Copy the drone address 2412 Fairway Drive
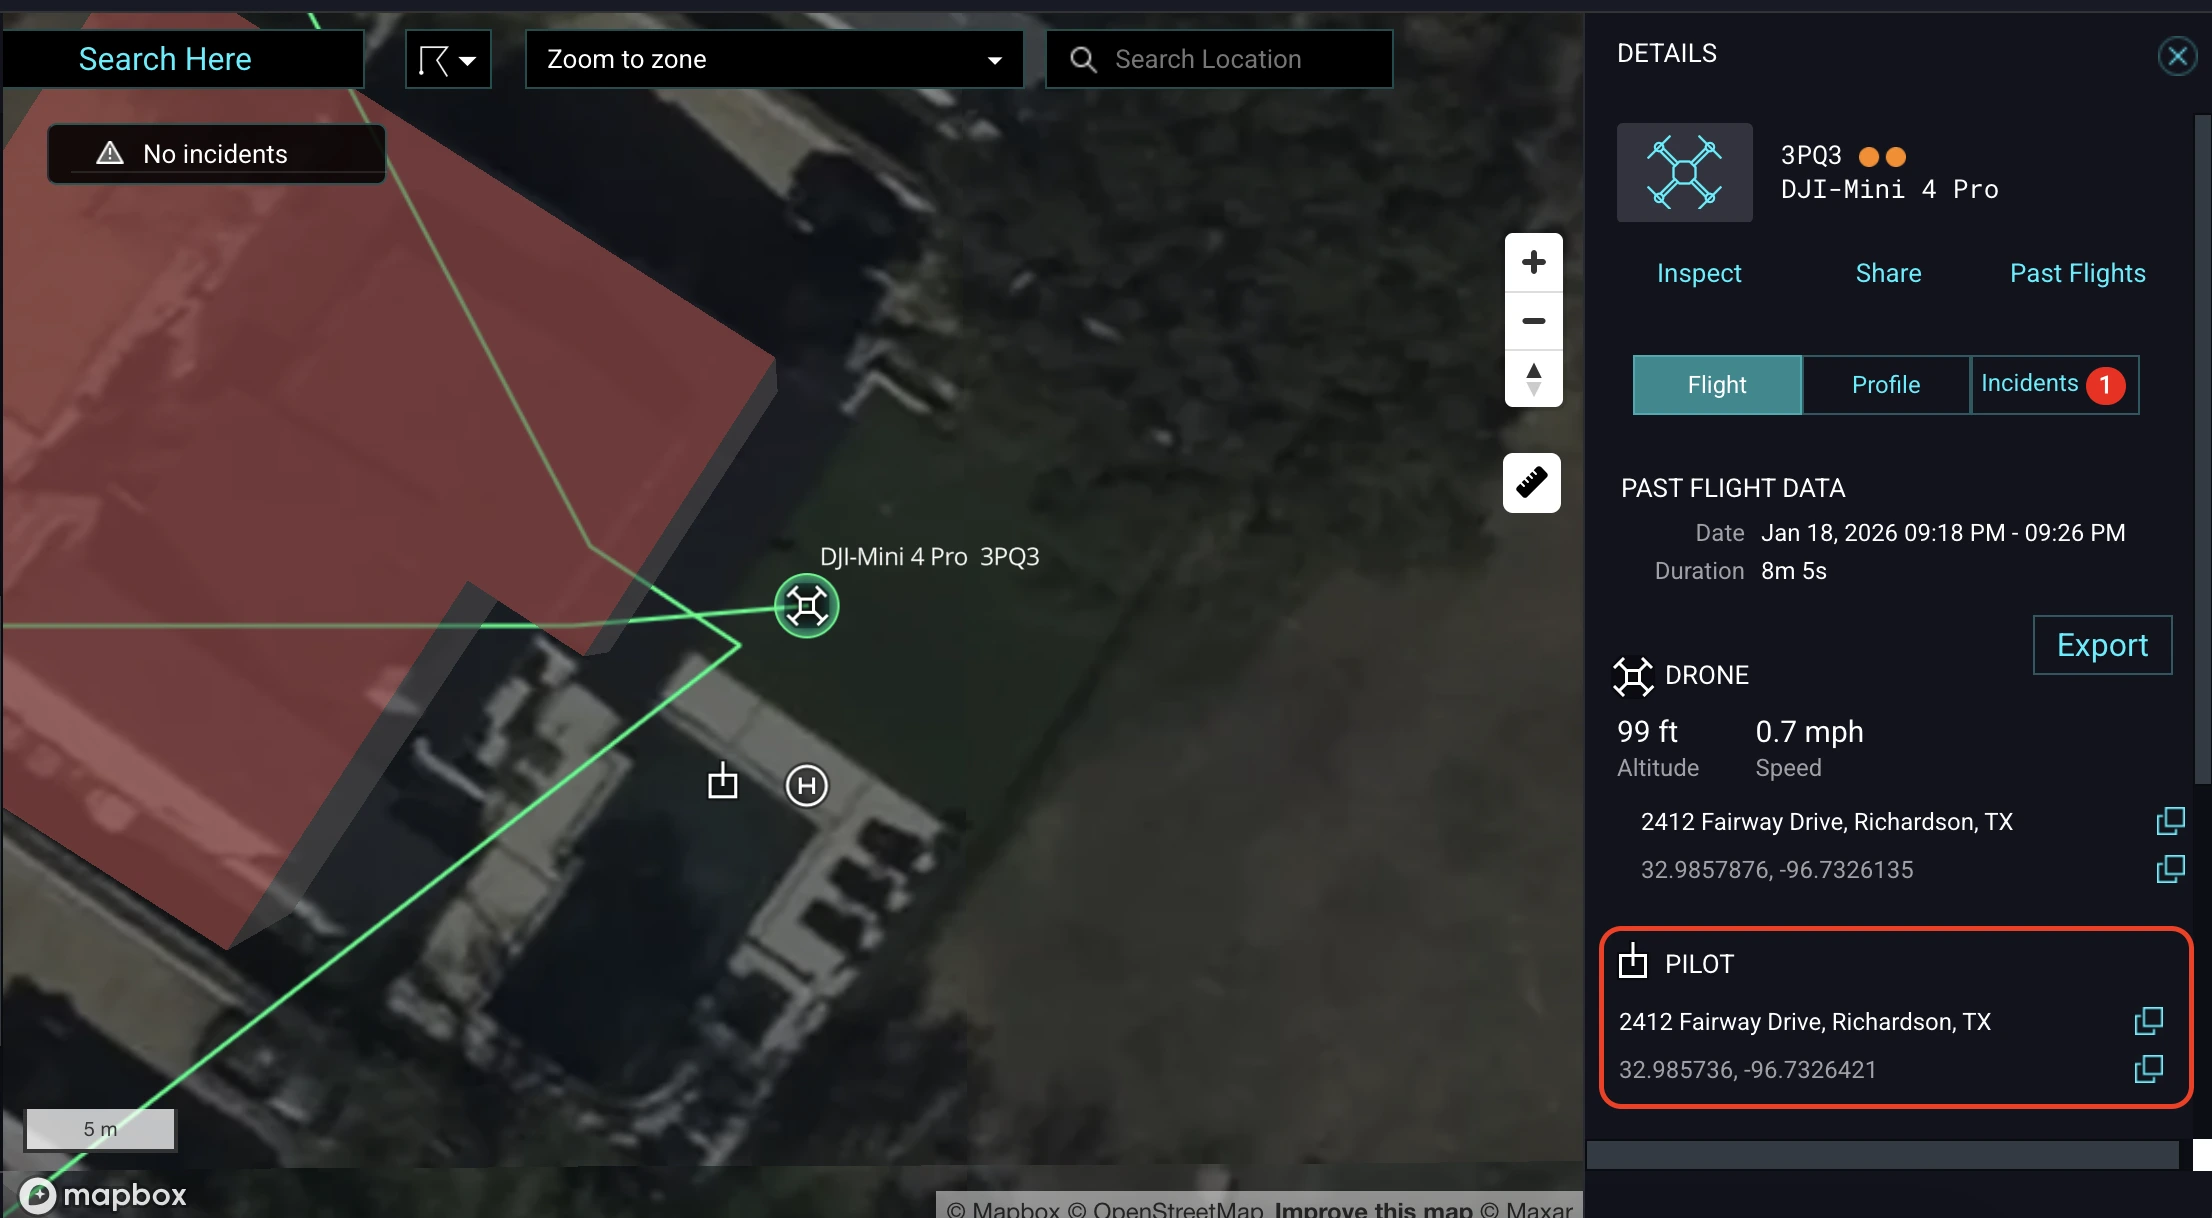The image size is (2212, 1218). 2170,821
